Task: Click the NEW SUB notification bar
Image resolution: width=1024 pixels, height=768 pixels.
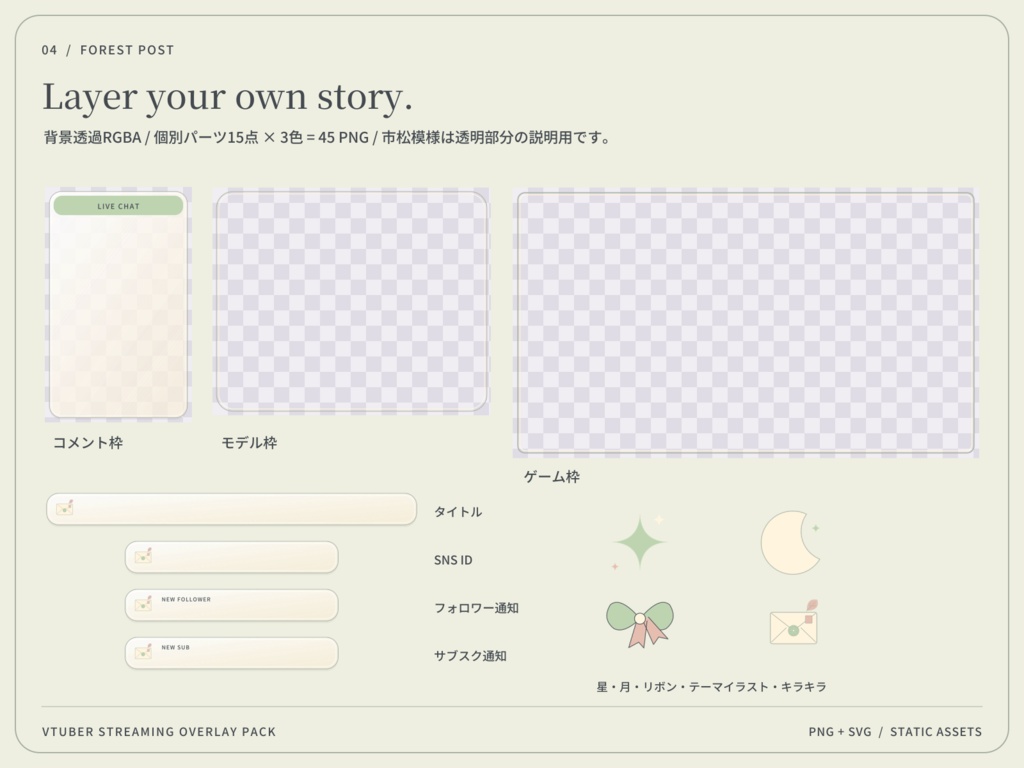Action: pyautogui.click(x=232, y=653)
